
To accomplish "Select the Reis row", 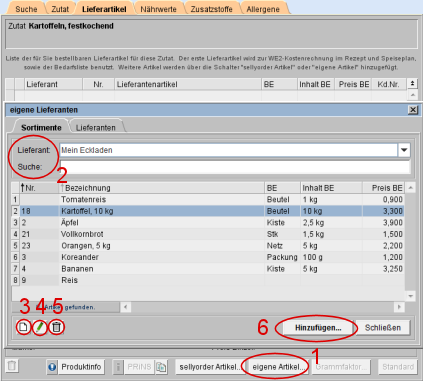I will coord(208,280).
